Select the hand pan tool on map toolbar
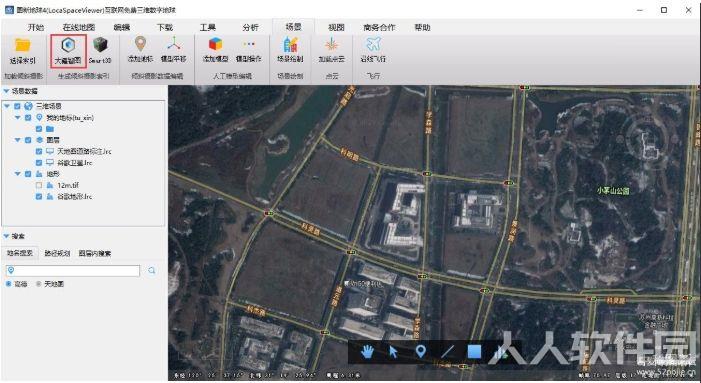Image resolution: width=701 pixels, height=383 pixels. point(367,352)
